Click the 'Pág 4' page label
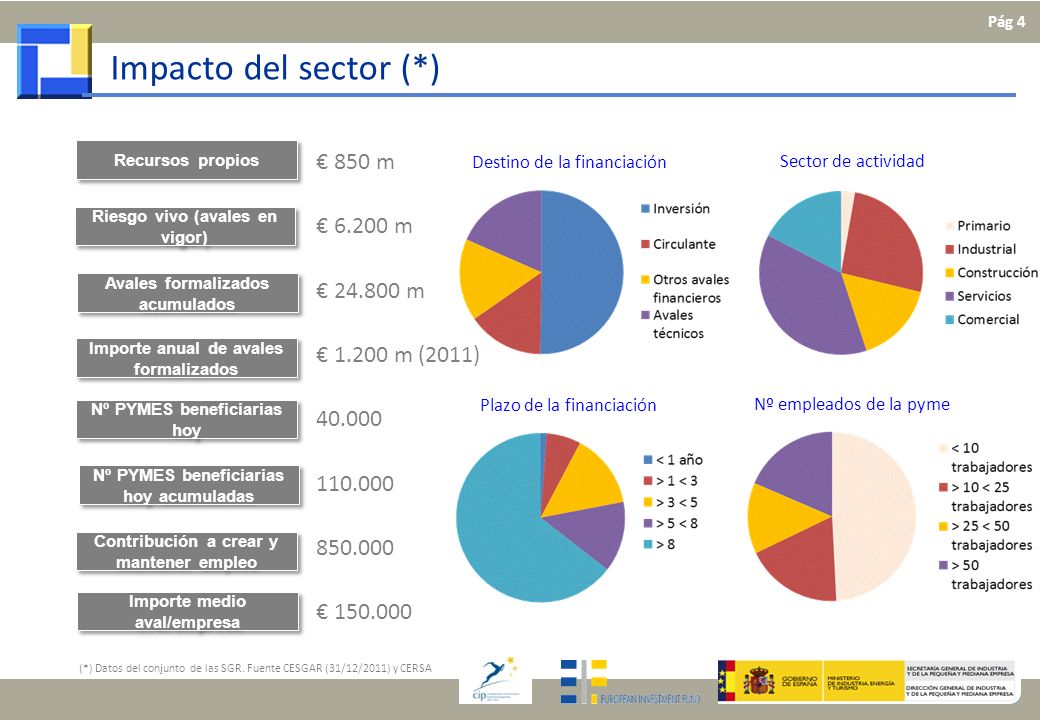The height and width of the screenshot is (720, 1040). click(1006, 22)
